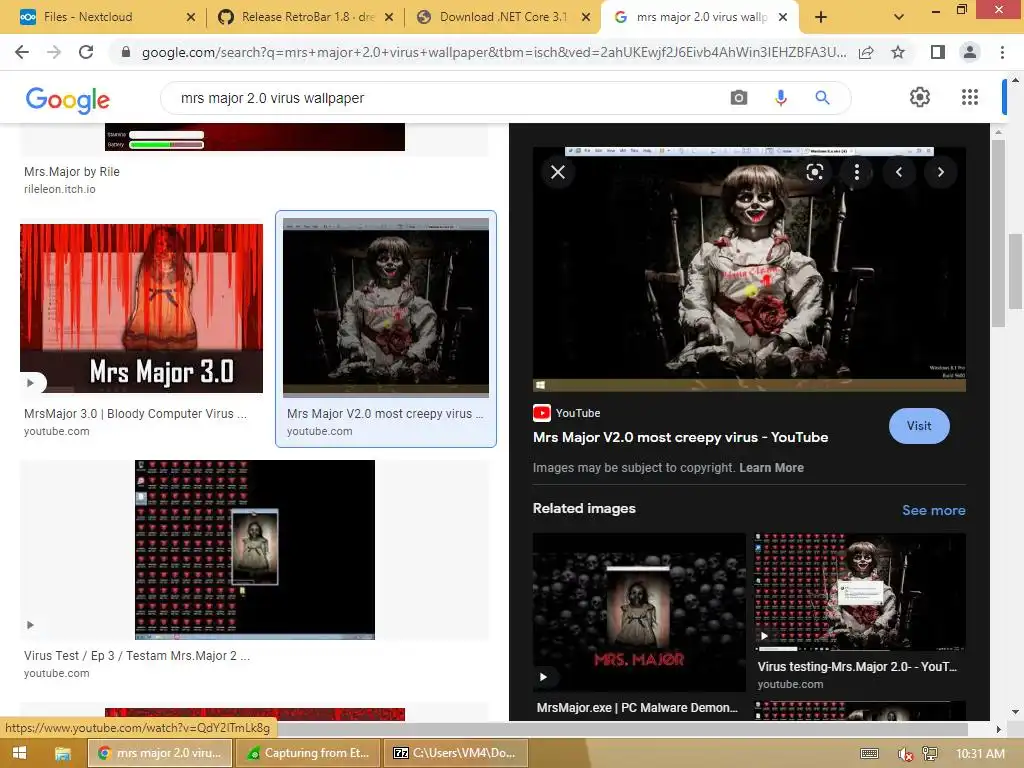
Task: Switch to Download .NET Core 3.1 tab
Action: coord(504,18)
